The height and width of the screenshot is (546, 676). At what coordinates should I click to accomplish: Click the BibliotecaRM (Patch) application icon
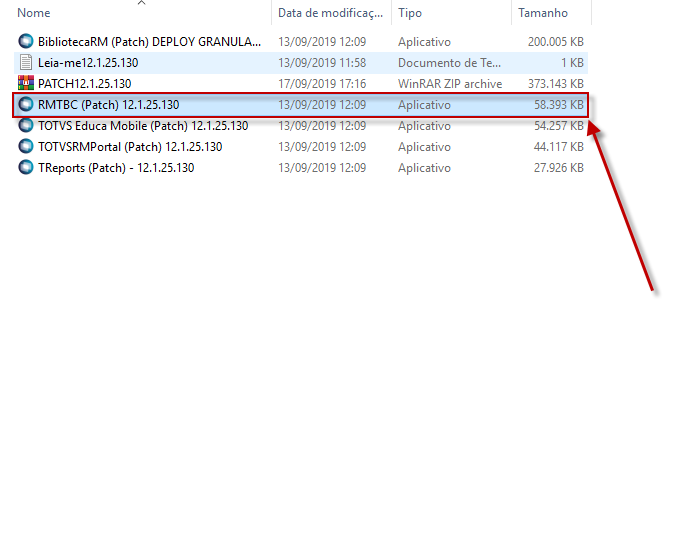26,41
